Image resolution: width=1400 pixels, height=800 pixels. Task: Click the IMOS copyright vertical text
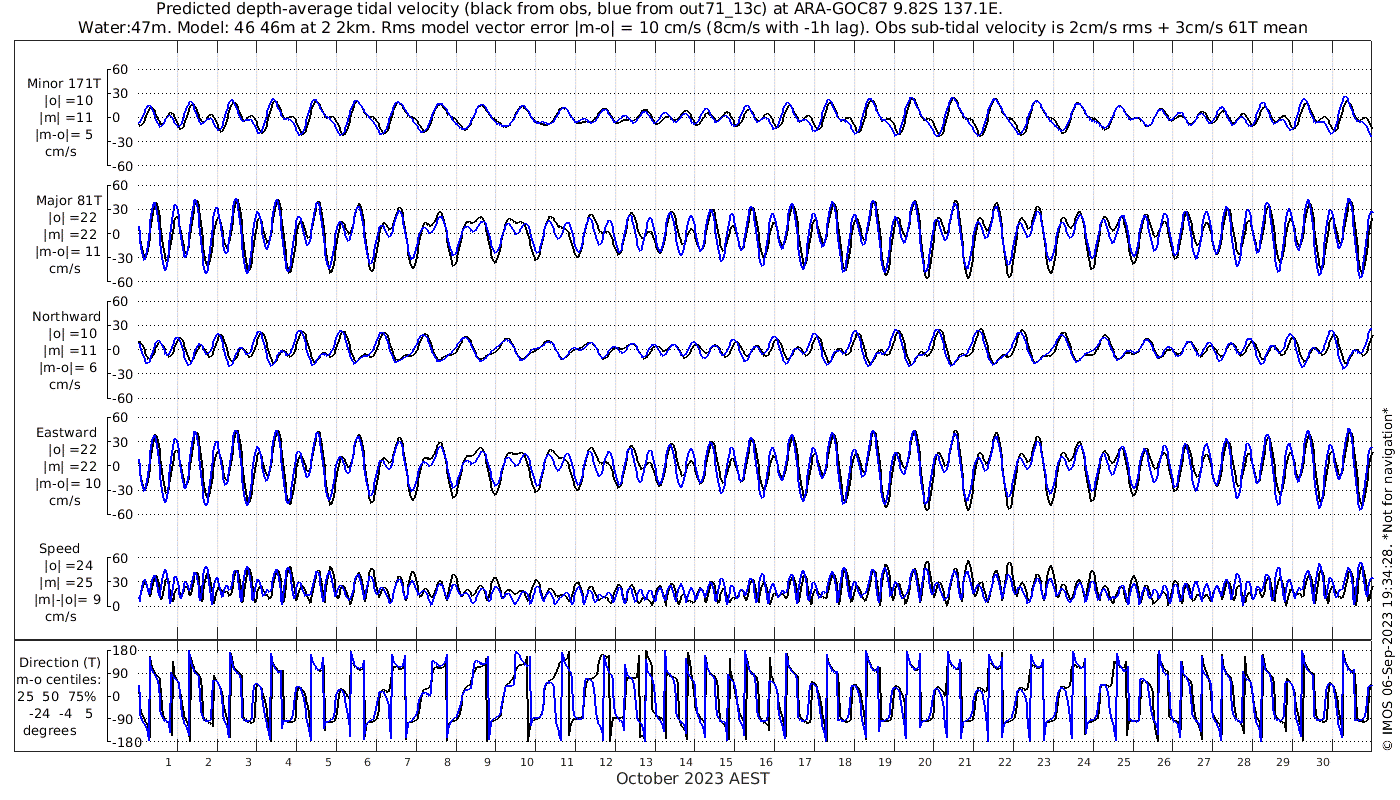1387,579
